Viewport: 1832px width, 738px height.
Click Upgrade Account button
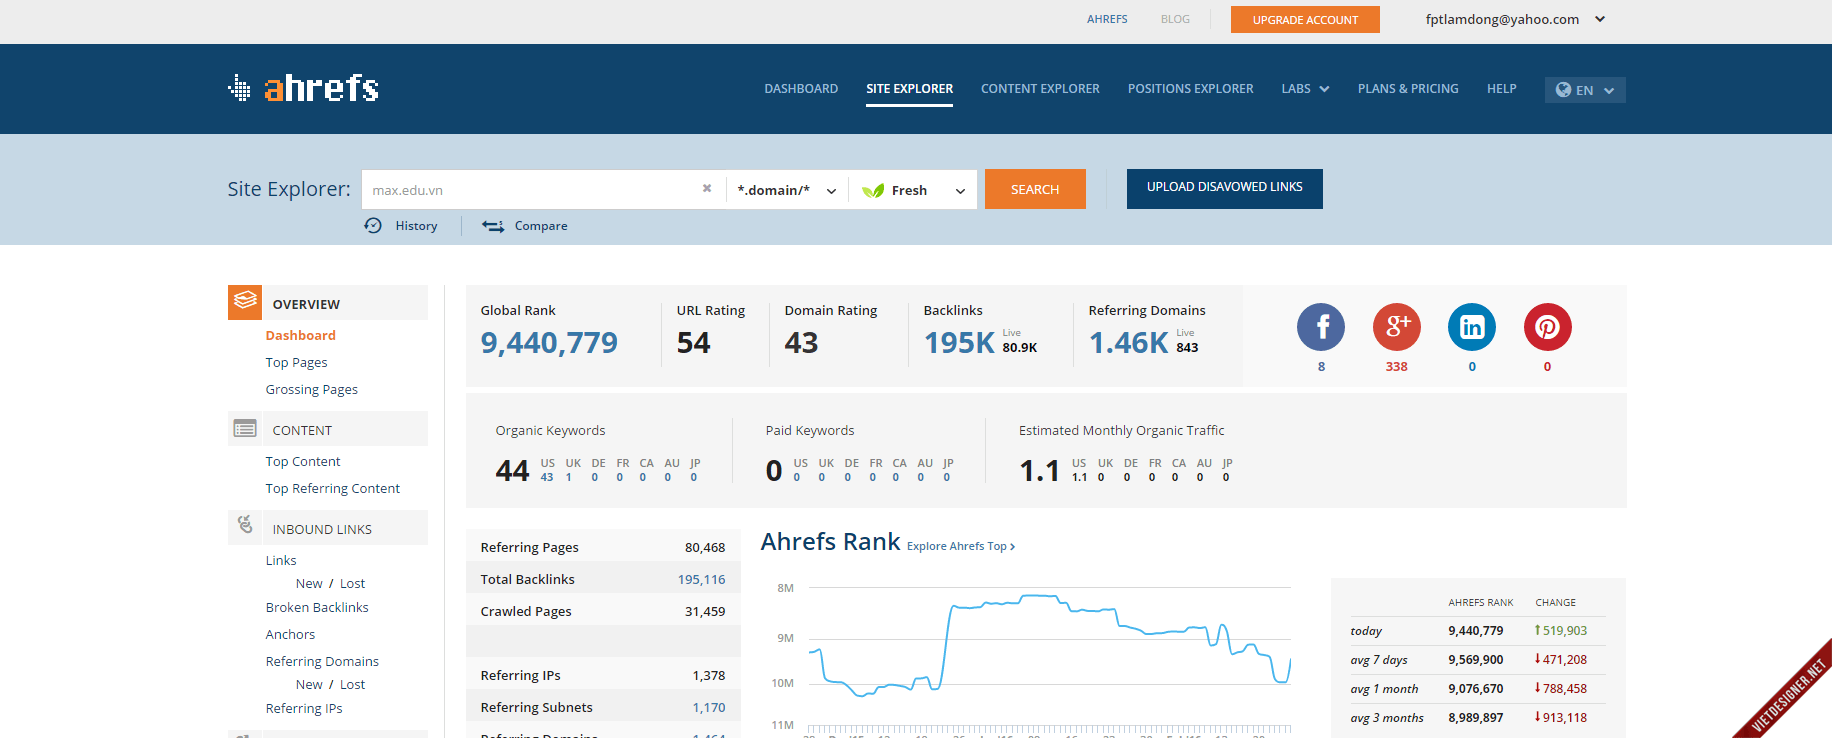(x=1305, y=19)
